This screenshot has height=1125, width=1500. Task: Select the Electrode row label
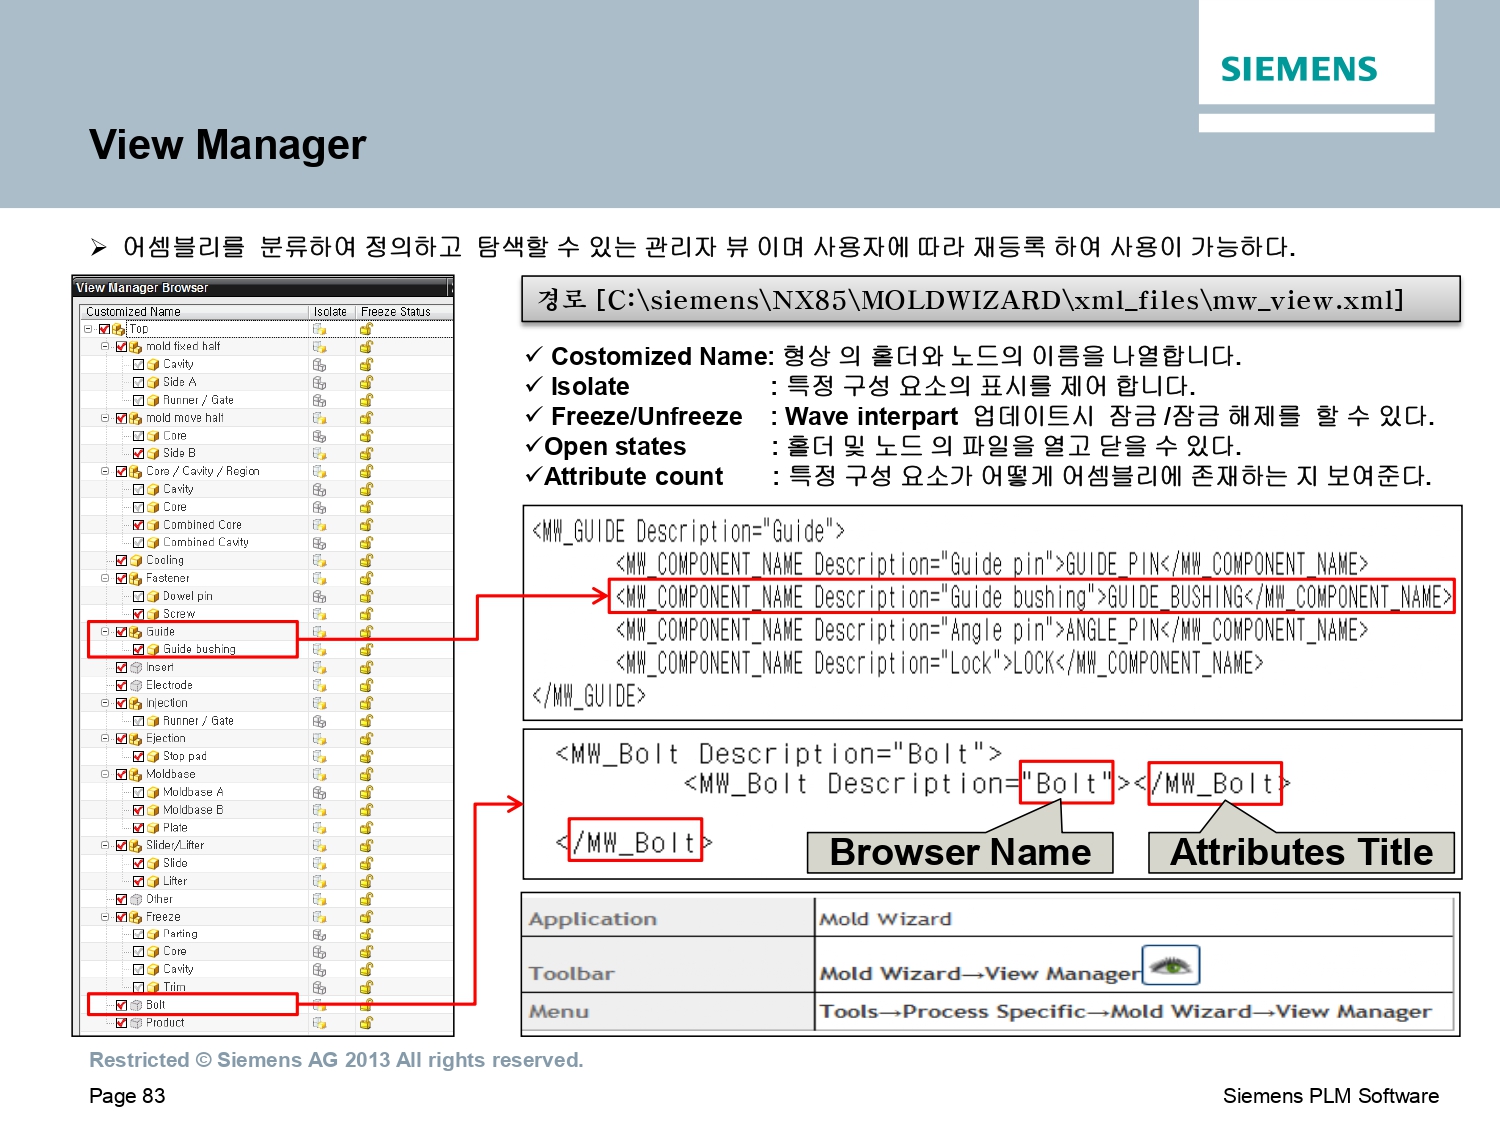pyautogui.click(x=169, y=685)
